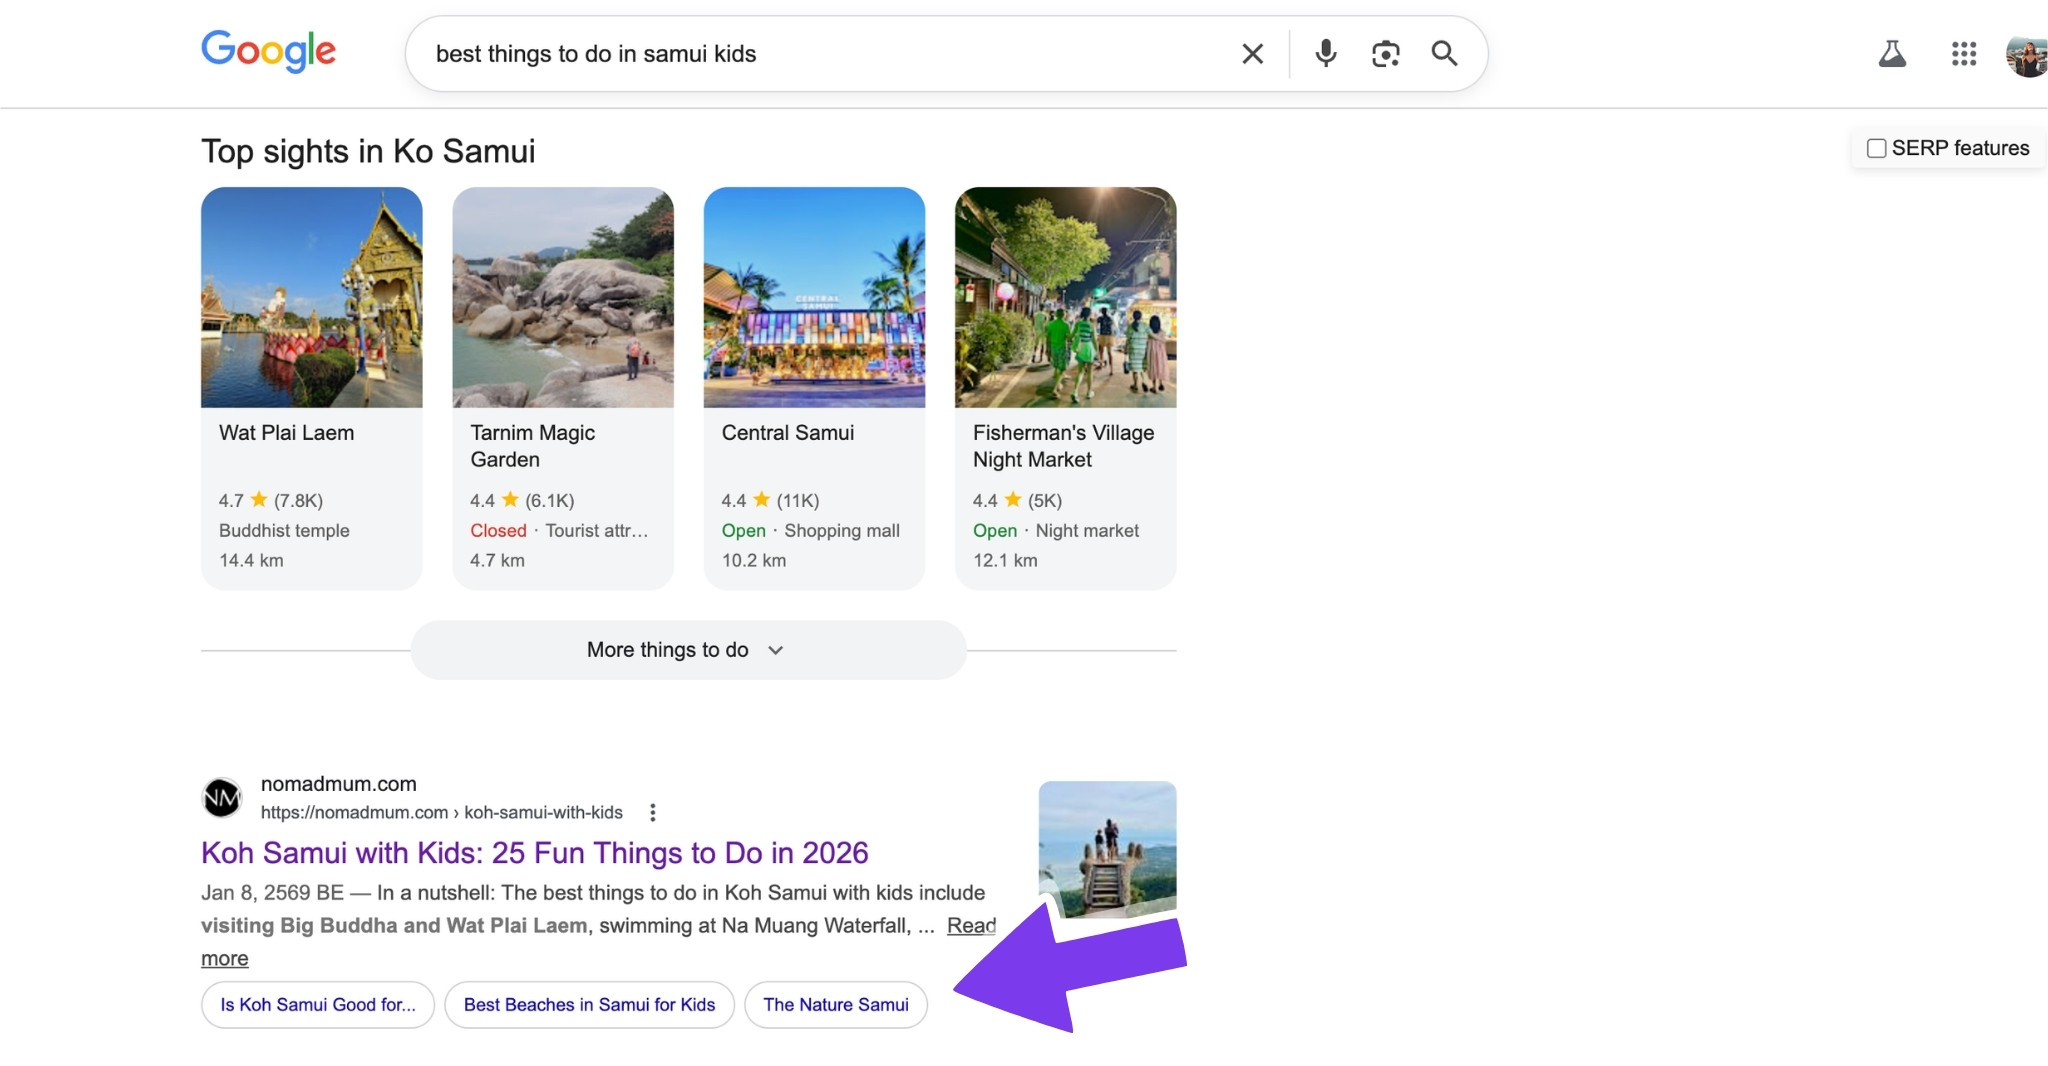Click the nomadmum.com site favicon

point(223,797)
